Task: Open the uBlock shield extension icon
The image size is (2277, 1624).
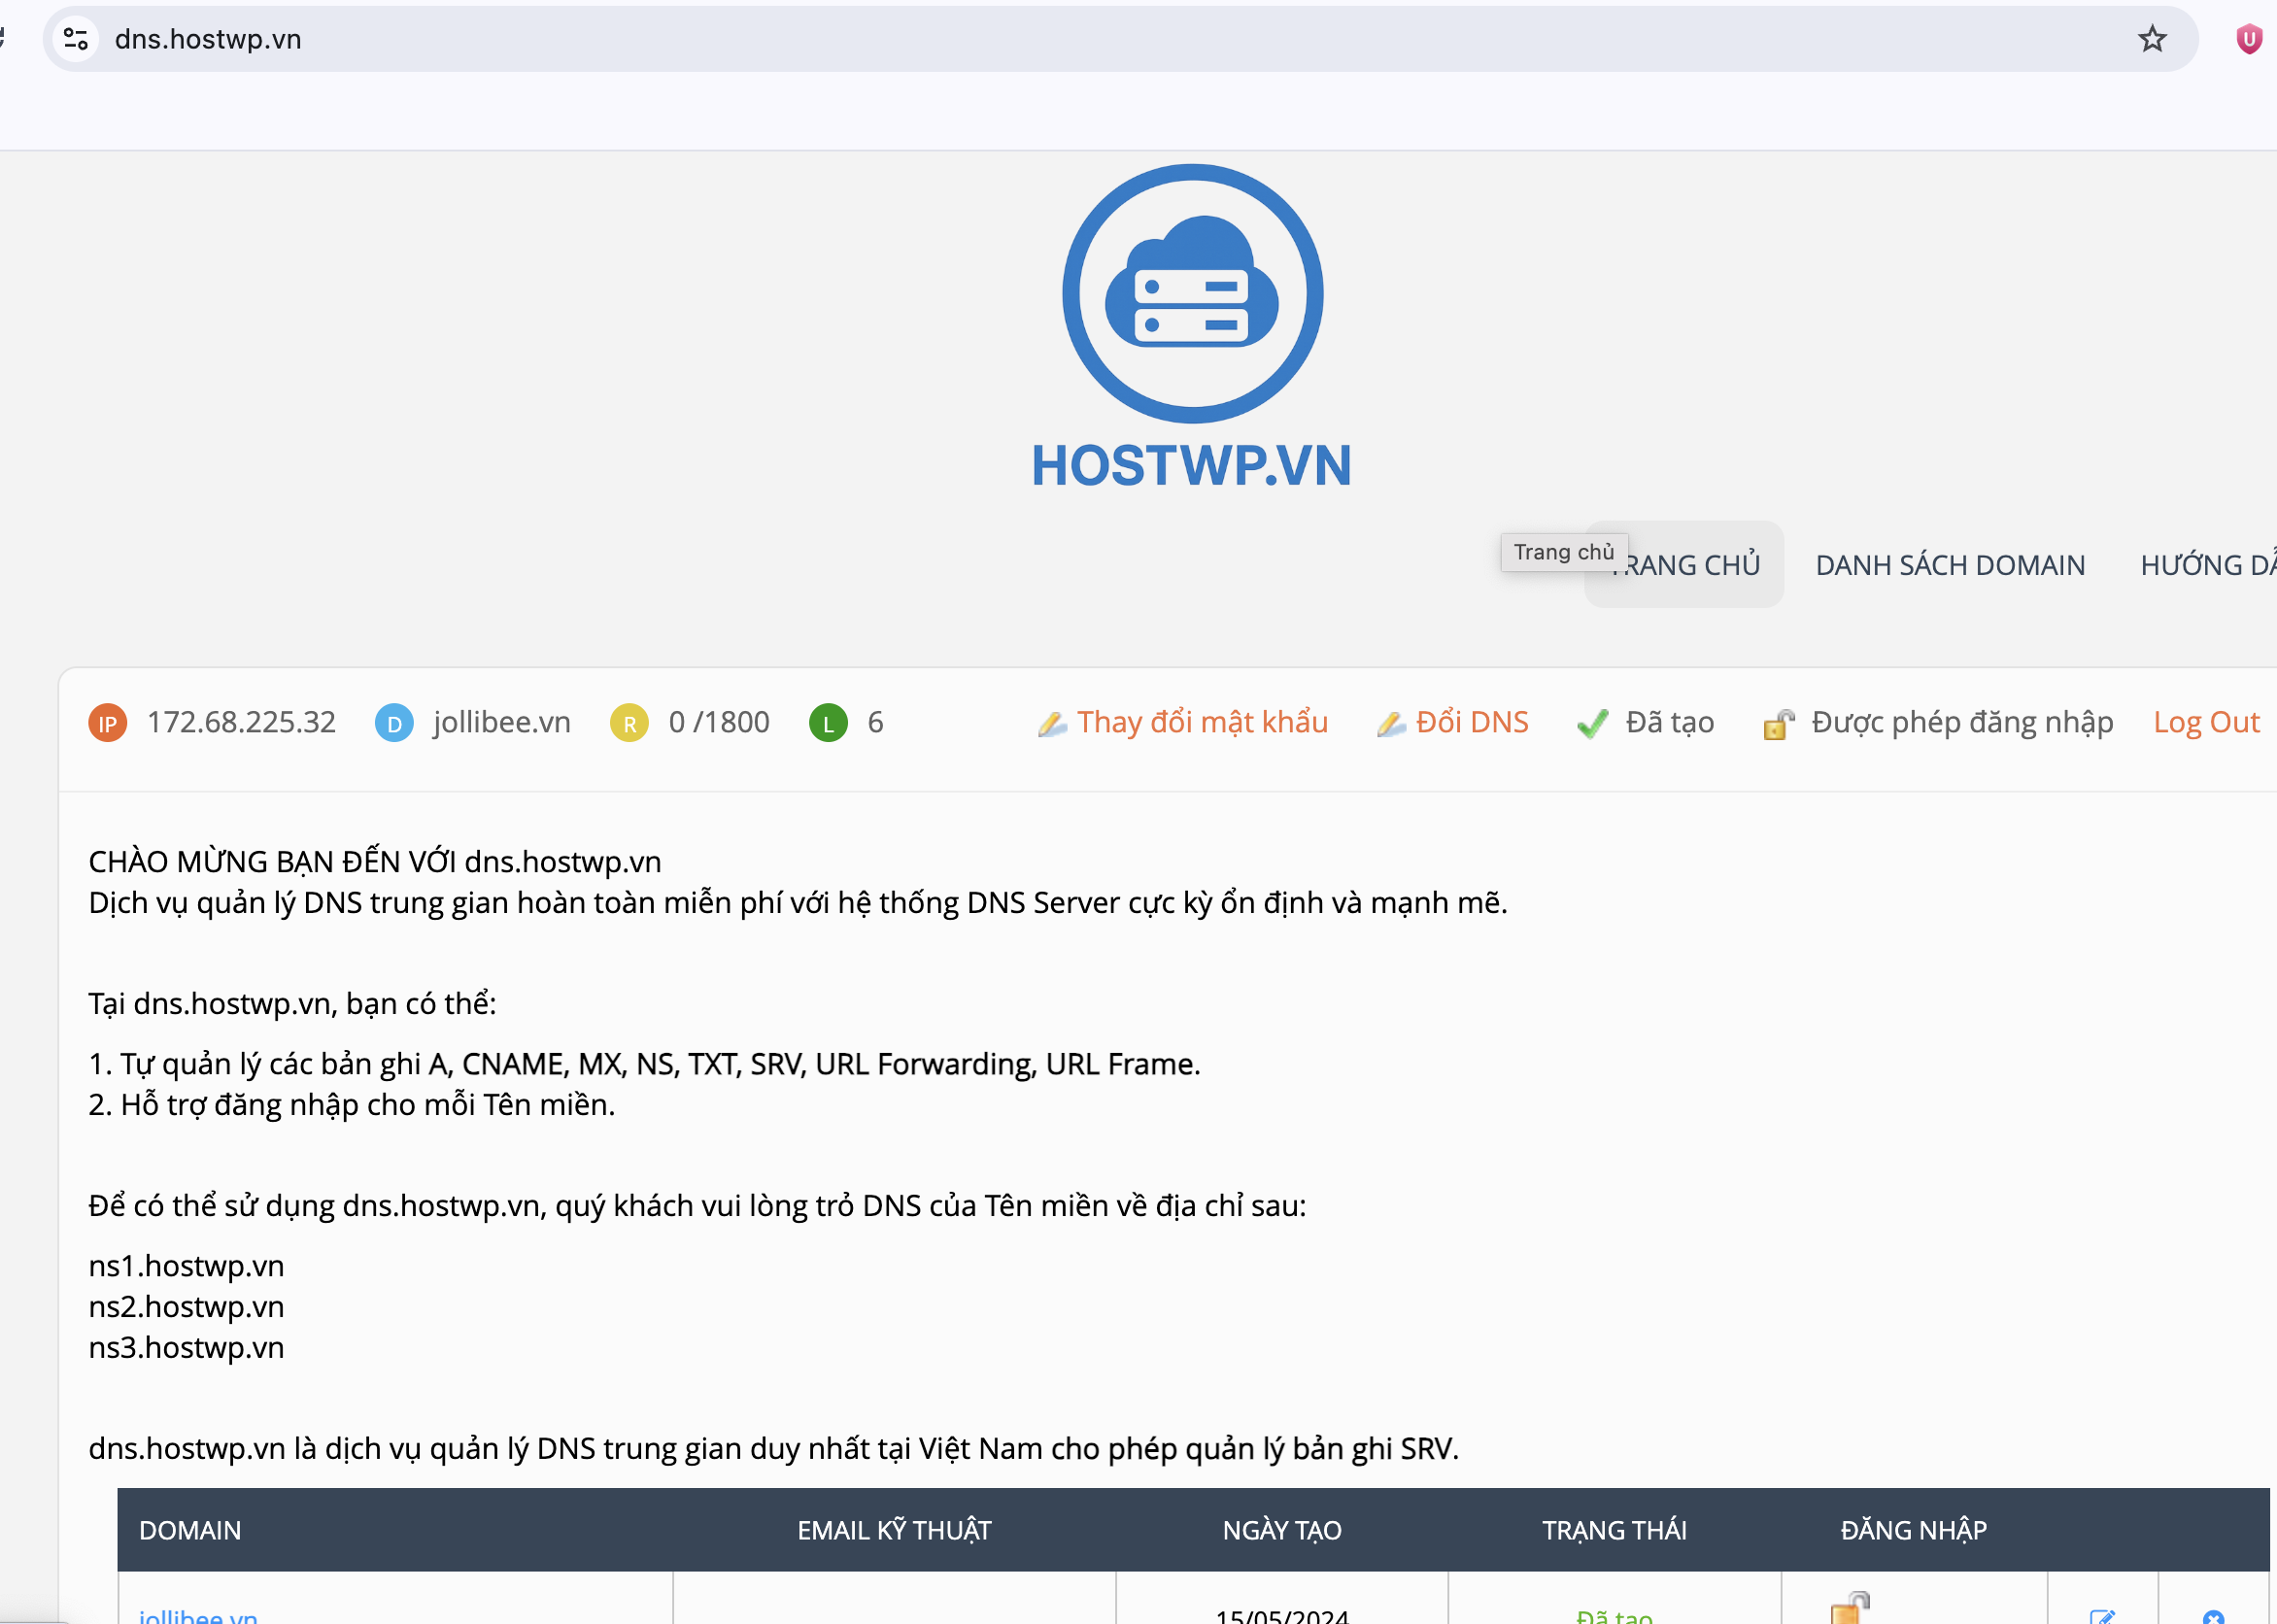Action: 2248,39
